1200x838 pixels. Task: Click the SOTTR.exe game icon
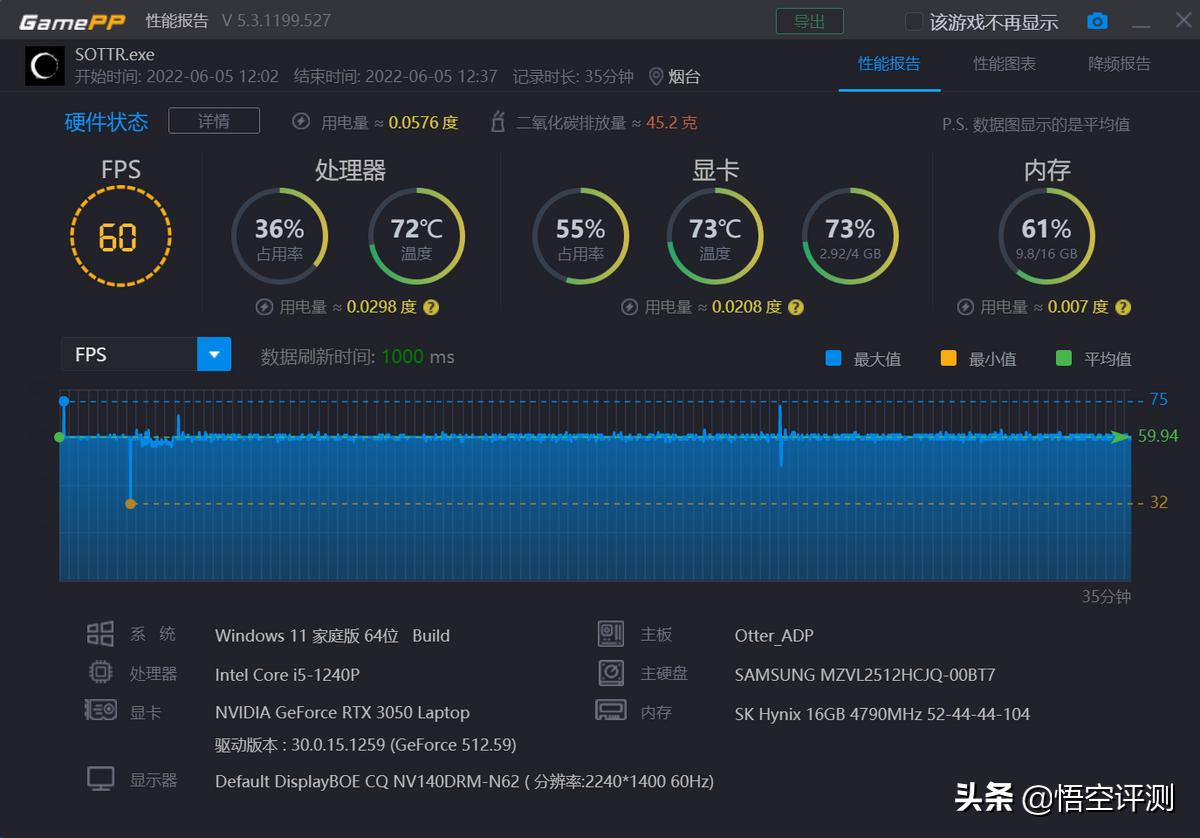pyautogui.click(x=44, y=64)
